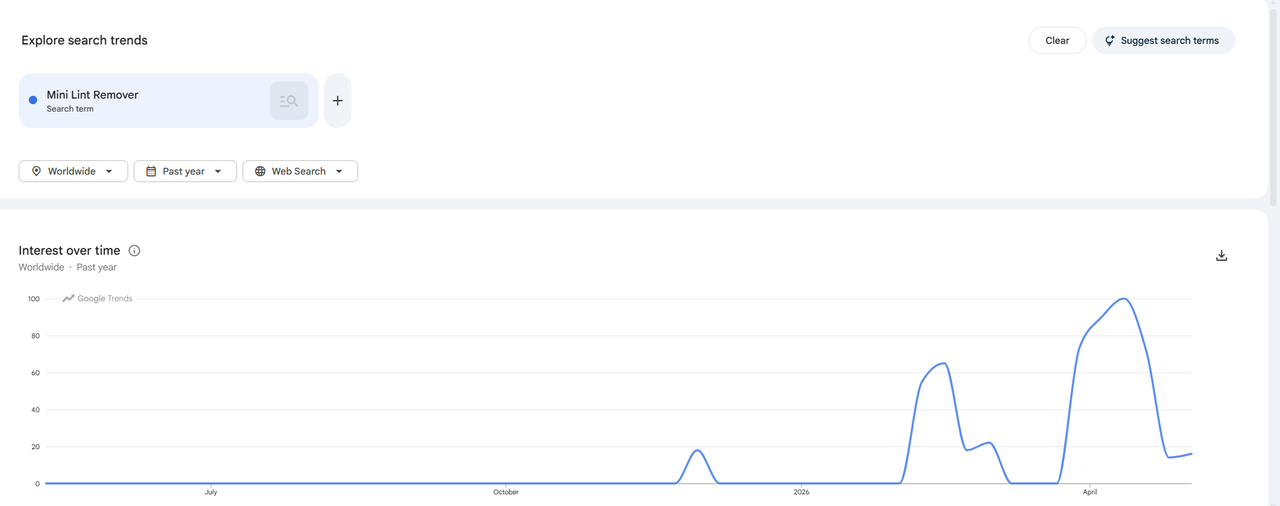Image resolution: width=1280 pixels, height=506 pixels.
Task: Click the calendar icon on Past year
Action: pos(151,171)
